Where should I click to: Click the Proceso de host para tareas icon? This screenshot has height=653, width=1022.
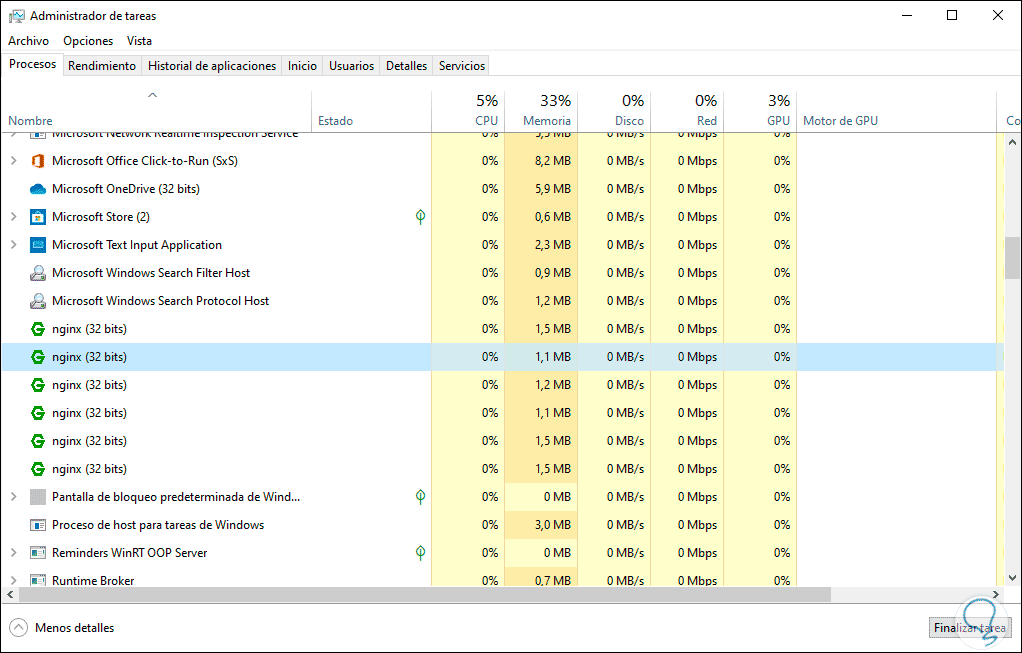pos(38,525)
